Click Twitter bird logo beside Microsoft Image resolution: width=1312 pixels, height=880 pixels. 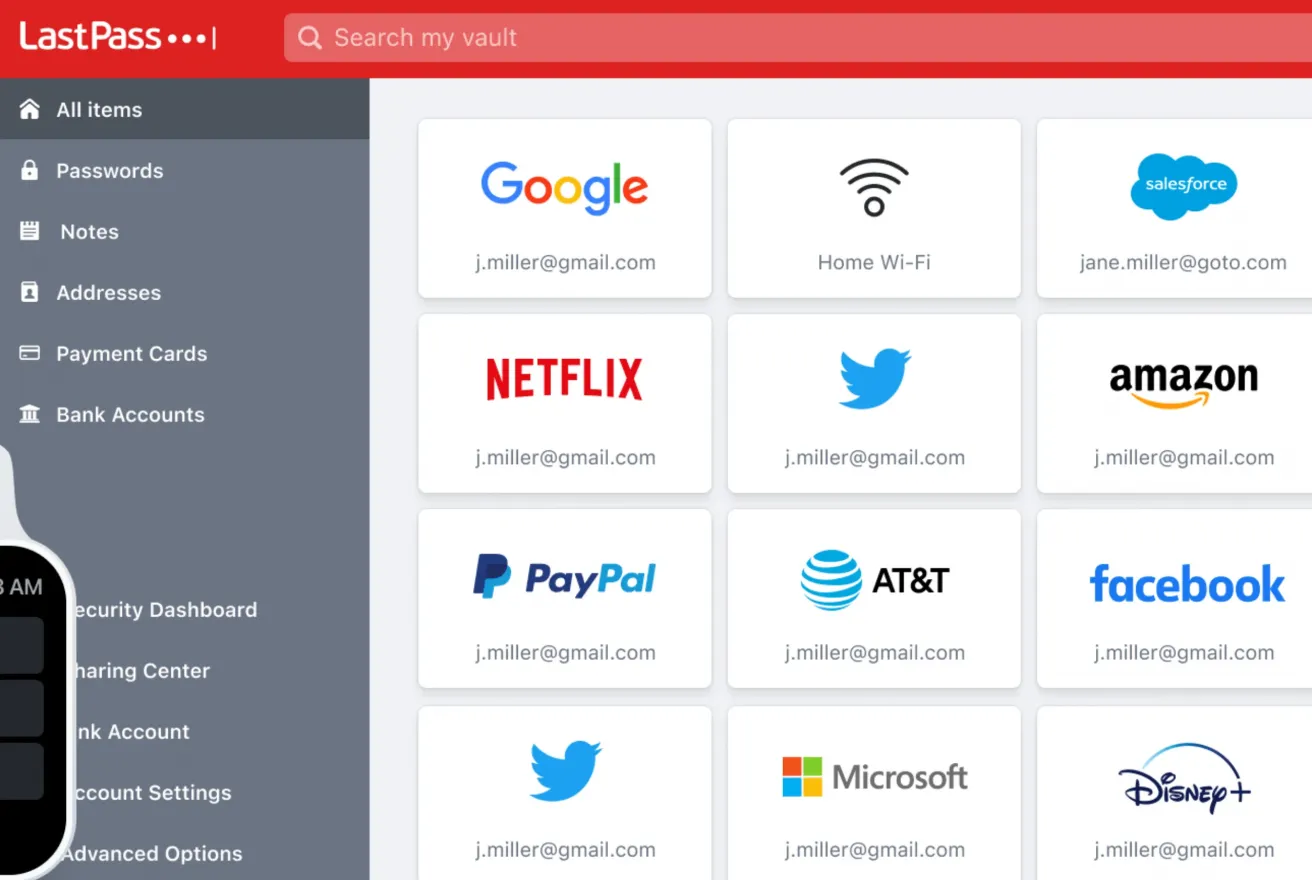click(565, 771)
